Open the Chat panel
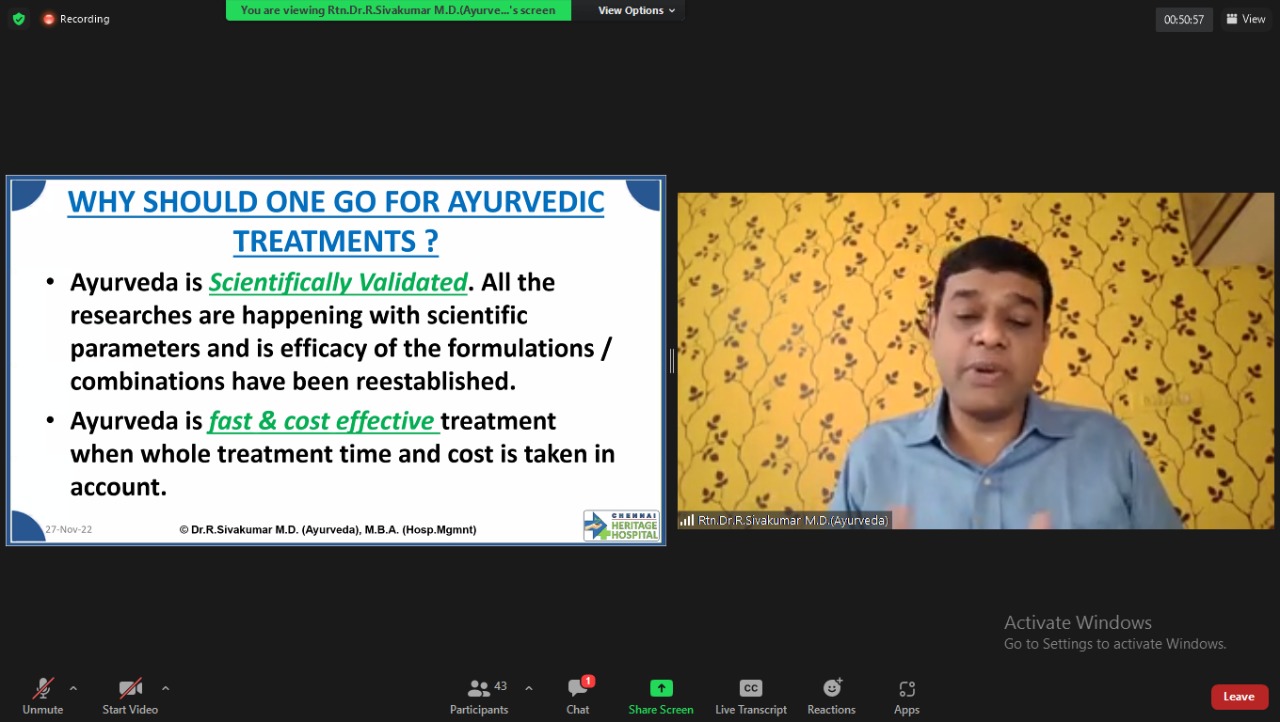This screenshot has width=1280, height=722. (578, 696)
